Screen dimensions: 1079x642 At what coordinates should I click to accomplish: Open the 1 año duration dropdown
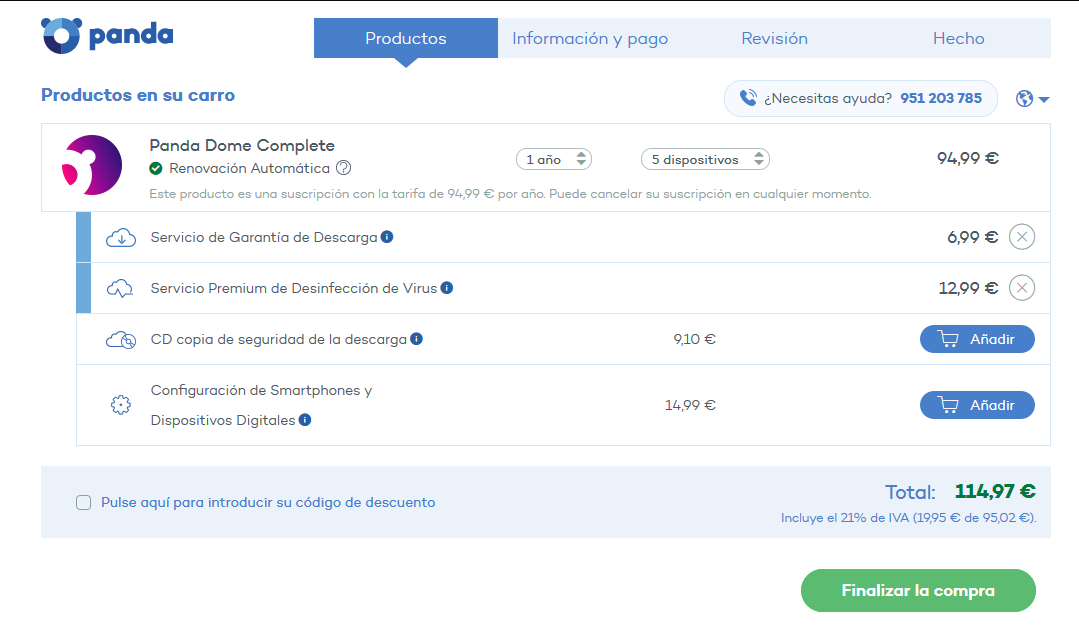pyautogui.click(x=554, y=160)
